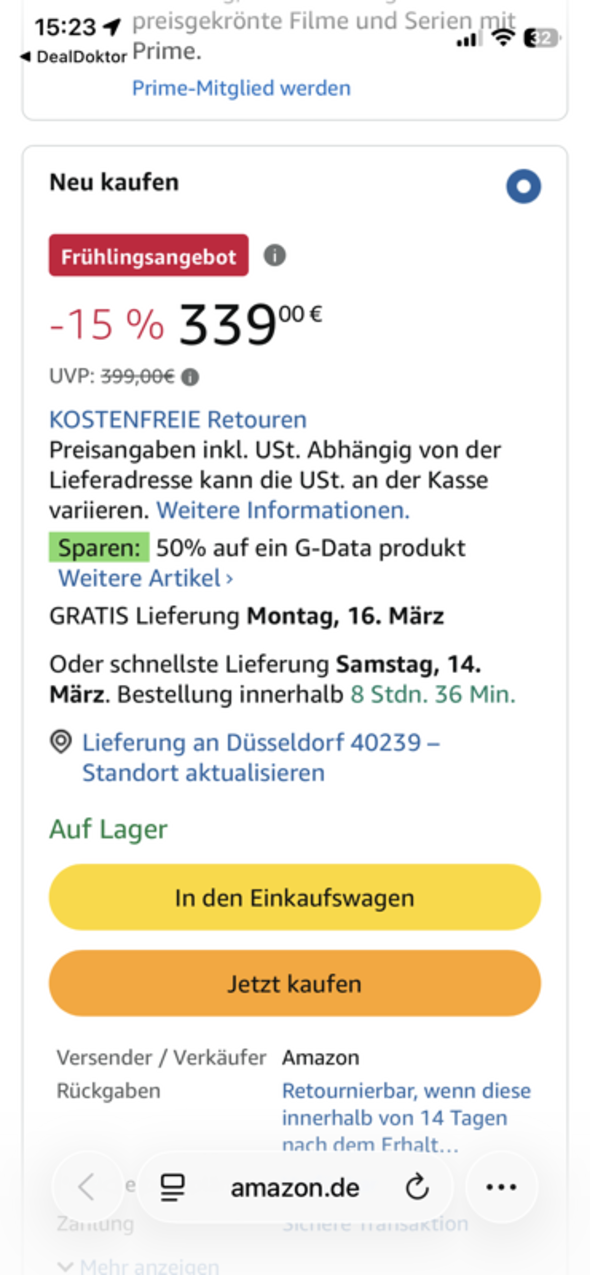Image resolution: width=590 pixels, height=1275 pixels.
Task: Open the page view icon left of address bar
Action: (x=172, y=1187)
